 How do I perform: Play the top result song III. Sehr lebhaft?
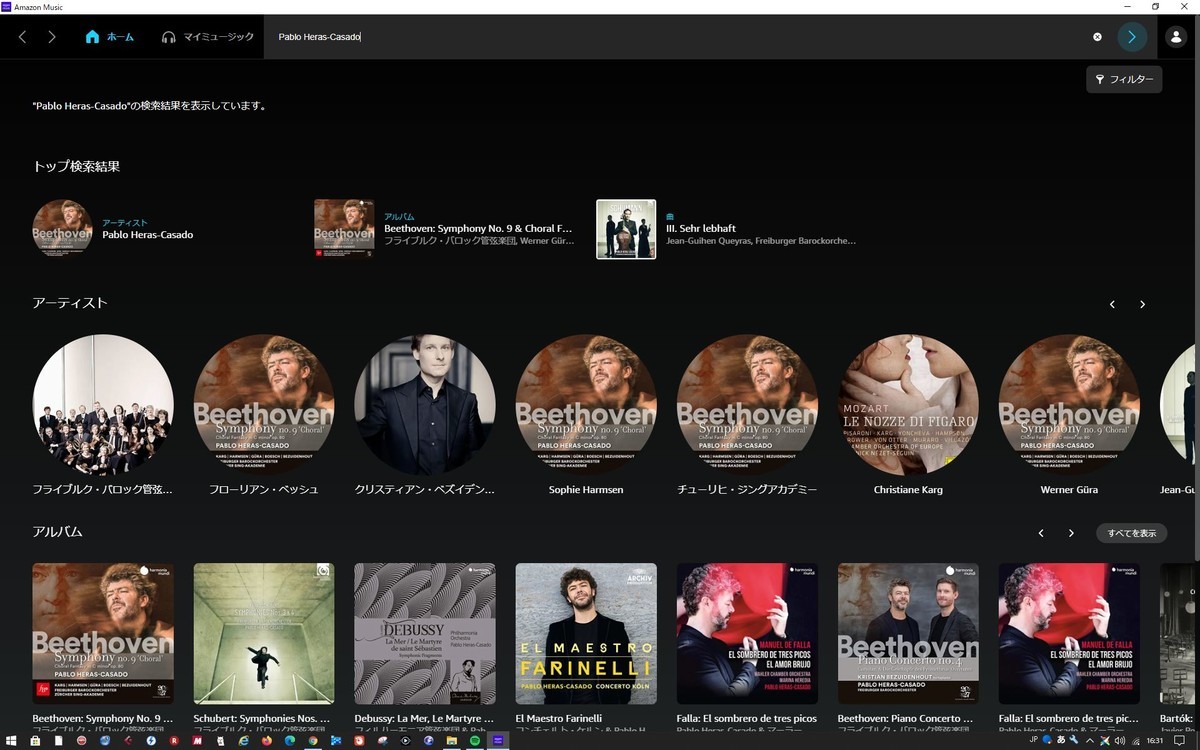coord(701,228)
